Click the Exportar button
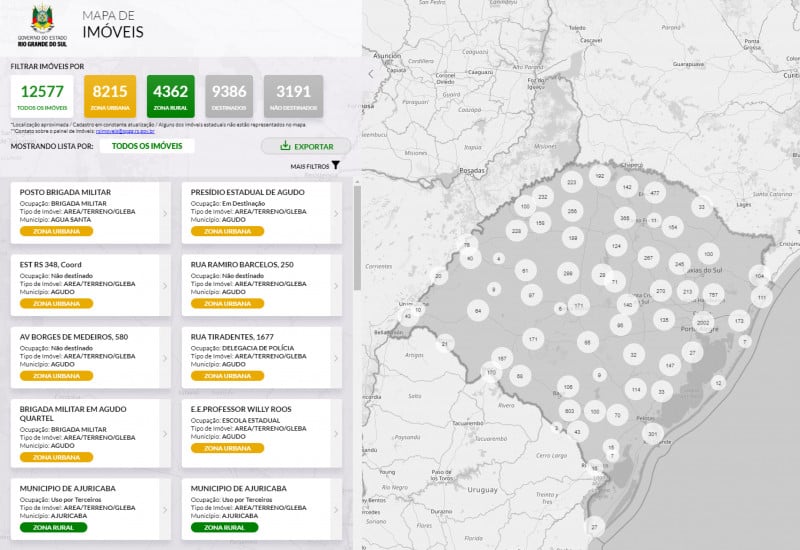The width and height of the screenshot is (800, 550). (x=306, y=146)
